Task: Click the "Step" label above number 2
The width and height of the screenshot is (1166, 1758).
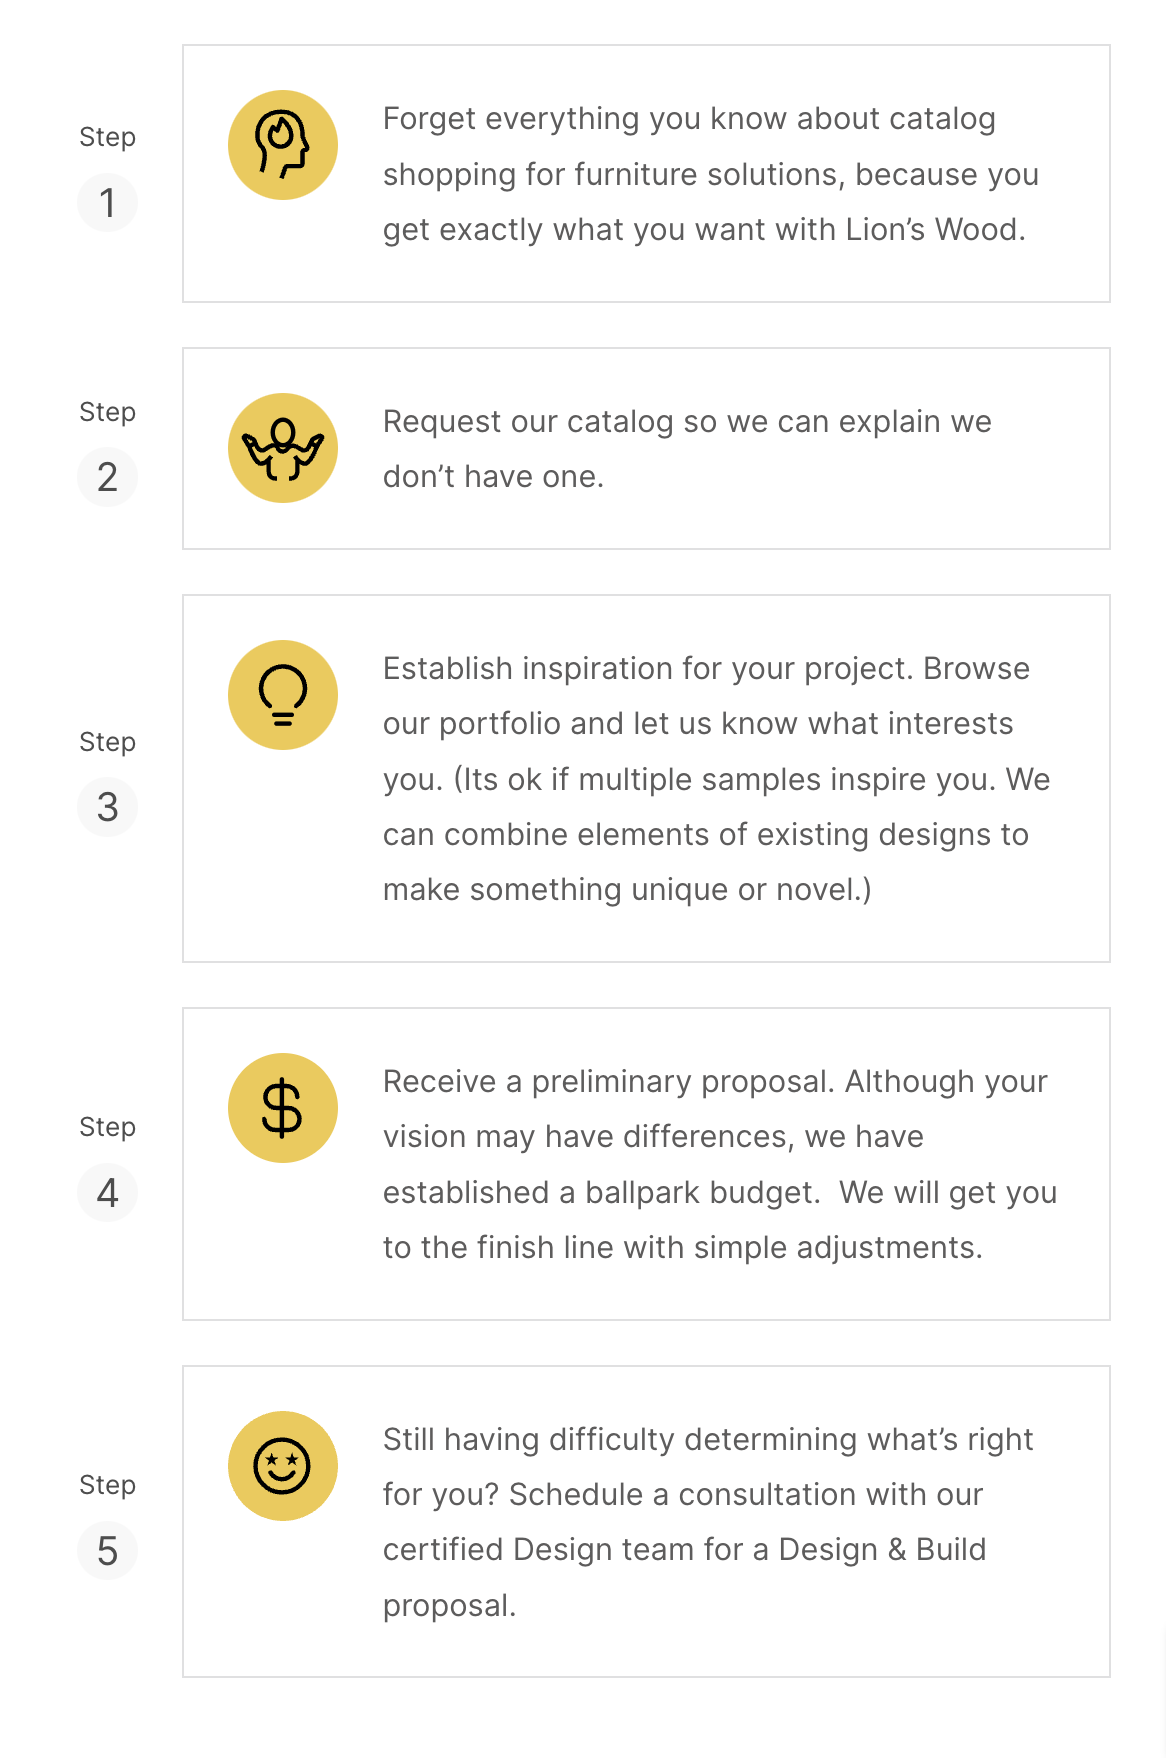Action: [x=107, y=412]
